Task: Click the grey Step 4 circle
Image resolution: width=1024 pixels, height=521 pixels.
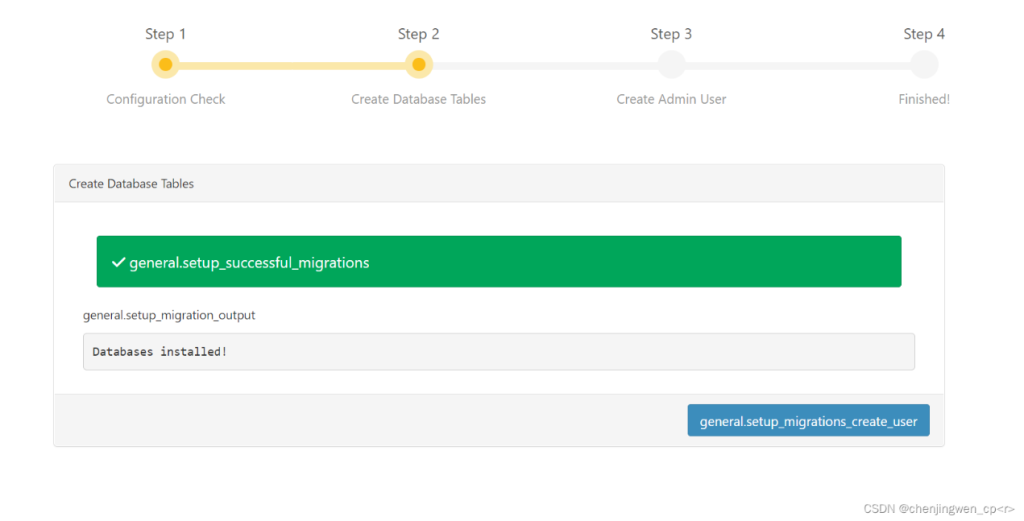Action: coord(924,65)
